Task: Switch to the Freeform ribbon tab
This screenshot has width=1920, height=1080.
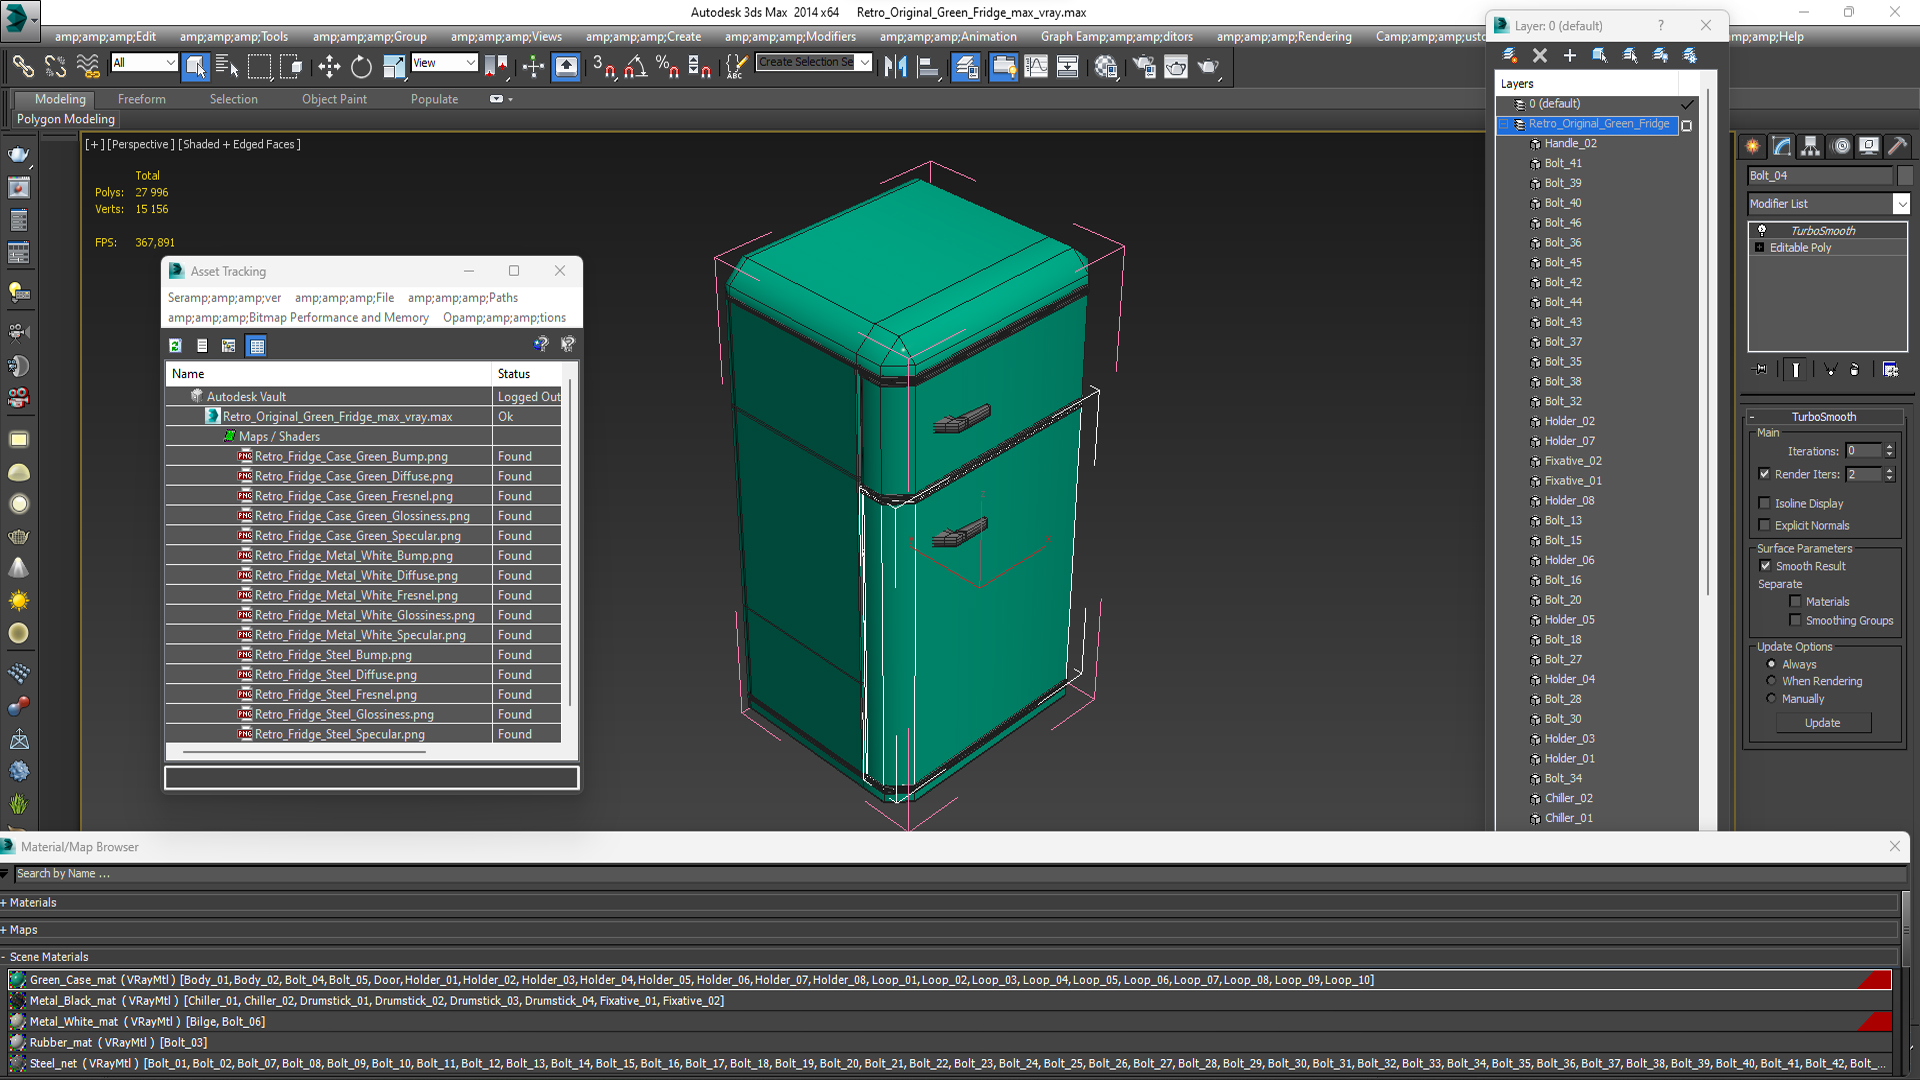Action: [142, 99]
